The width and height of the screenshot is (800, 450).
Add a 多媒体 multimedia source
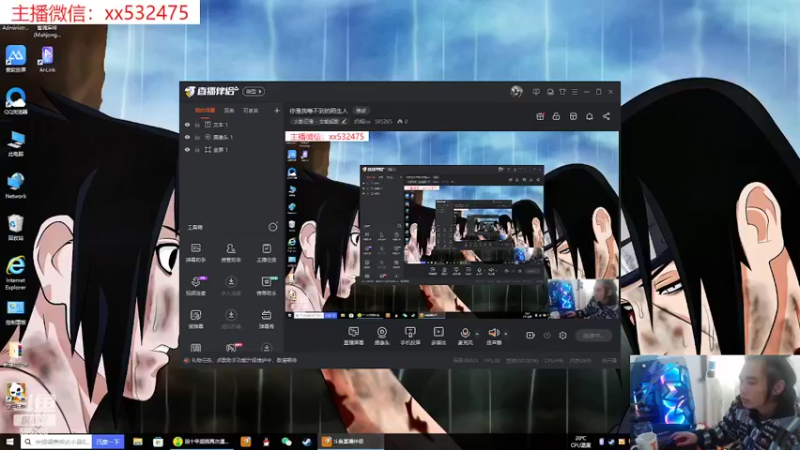click(438, 336)
